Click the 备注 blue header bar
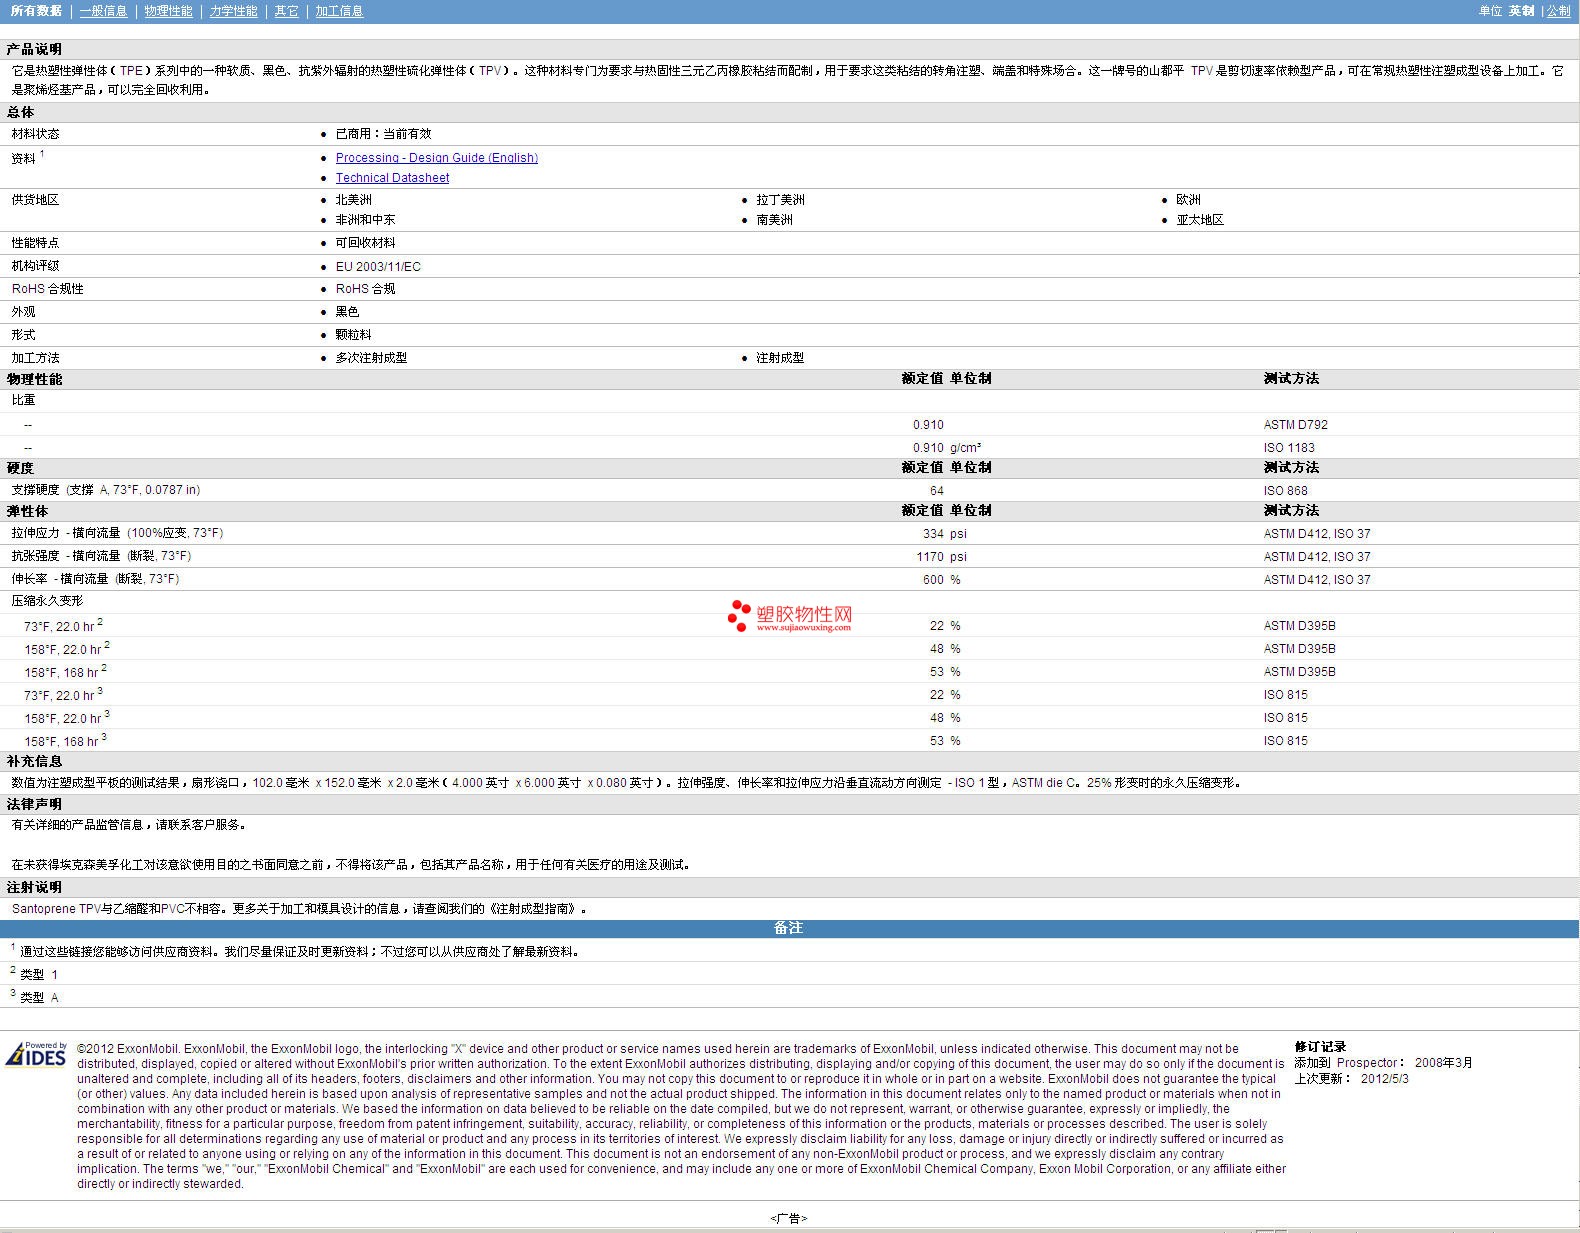1580x1233 pixels. click(788, 928)
